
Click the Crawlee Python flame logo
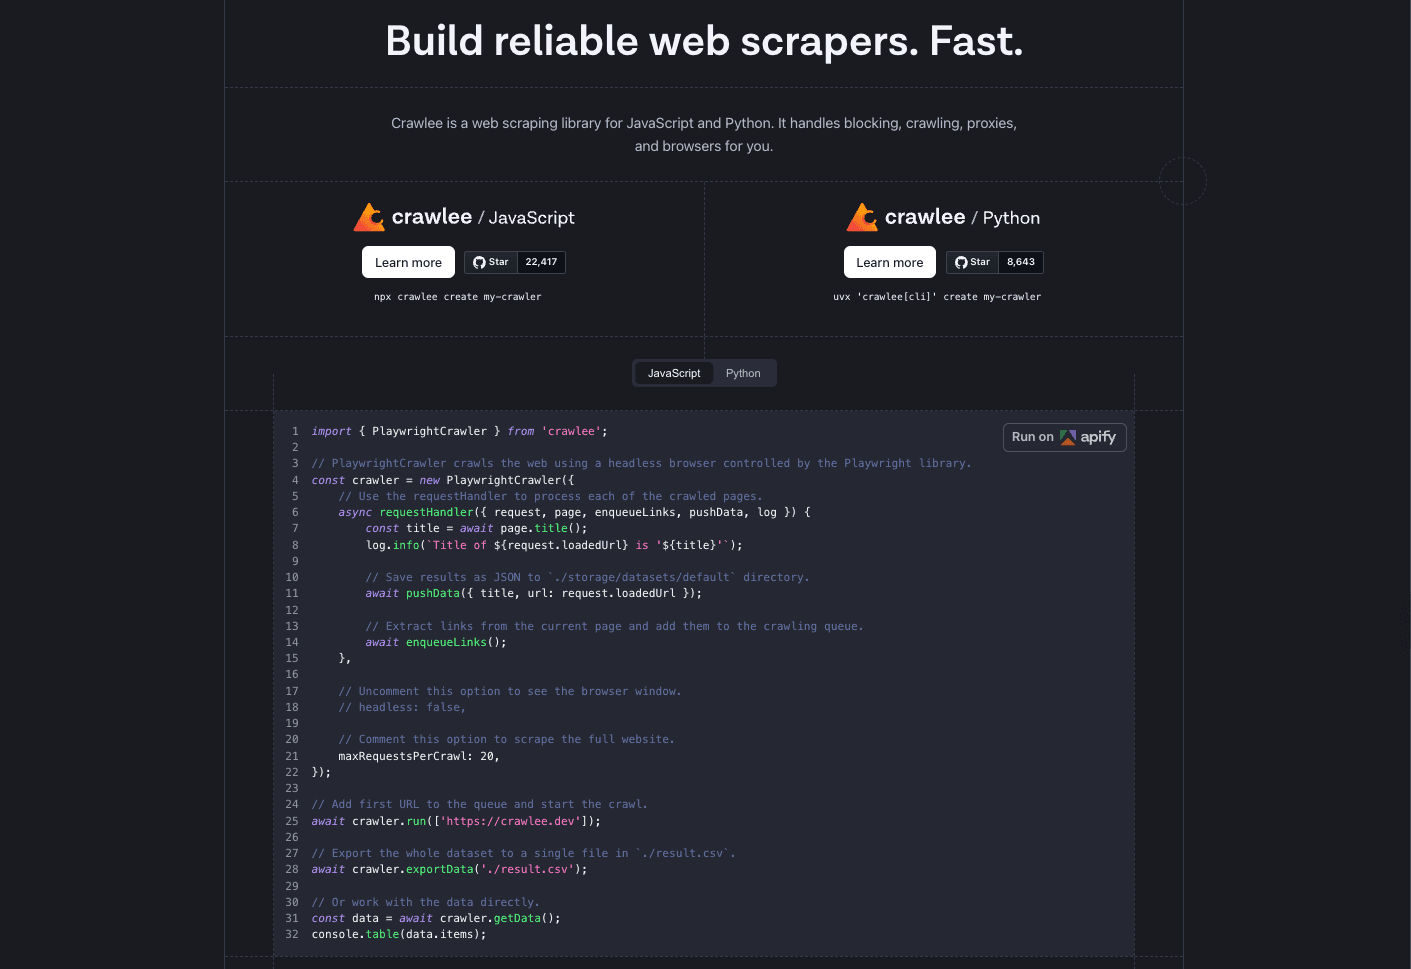tap(862, 217)
